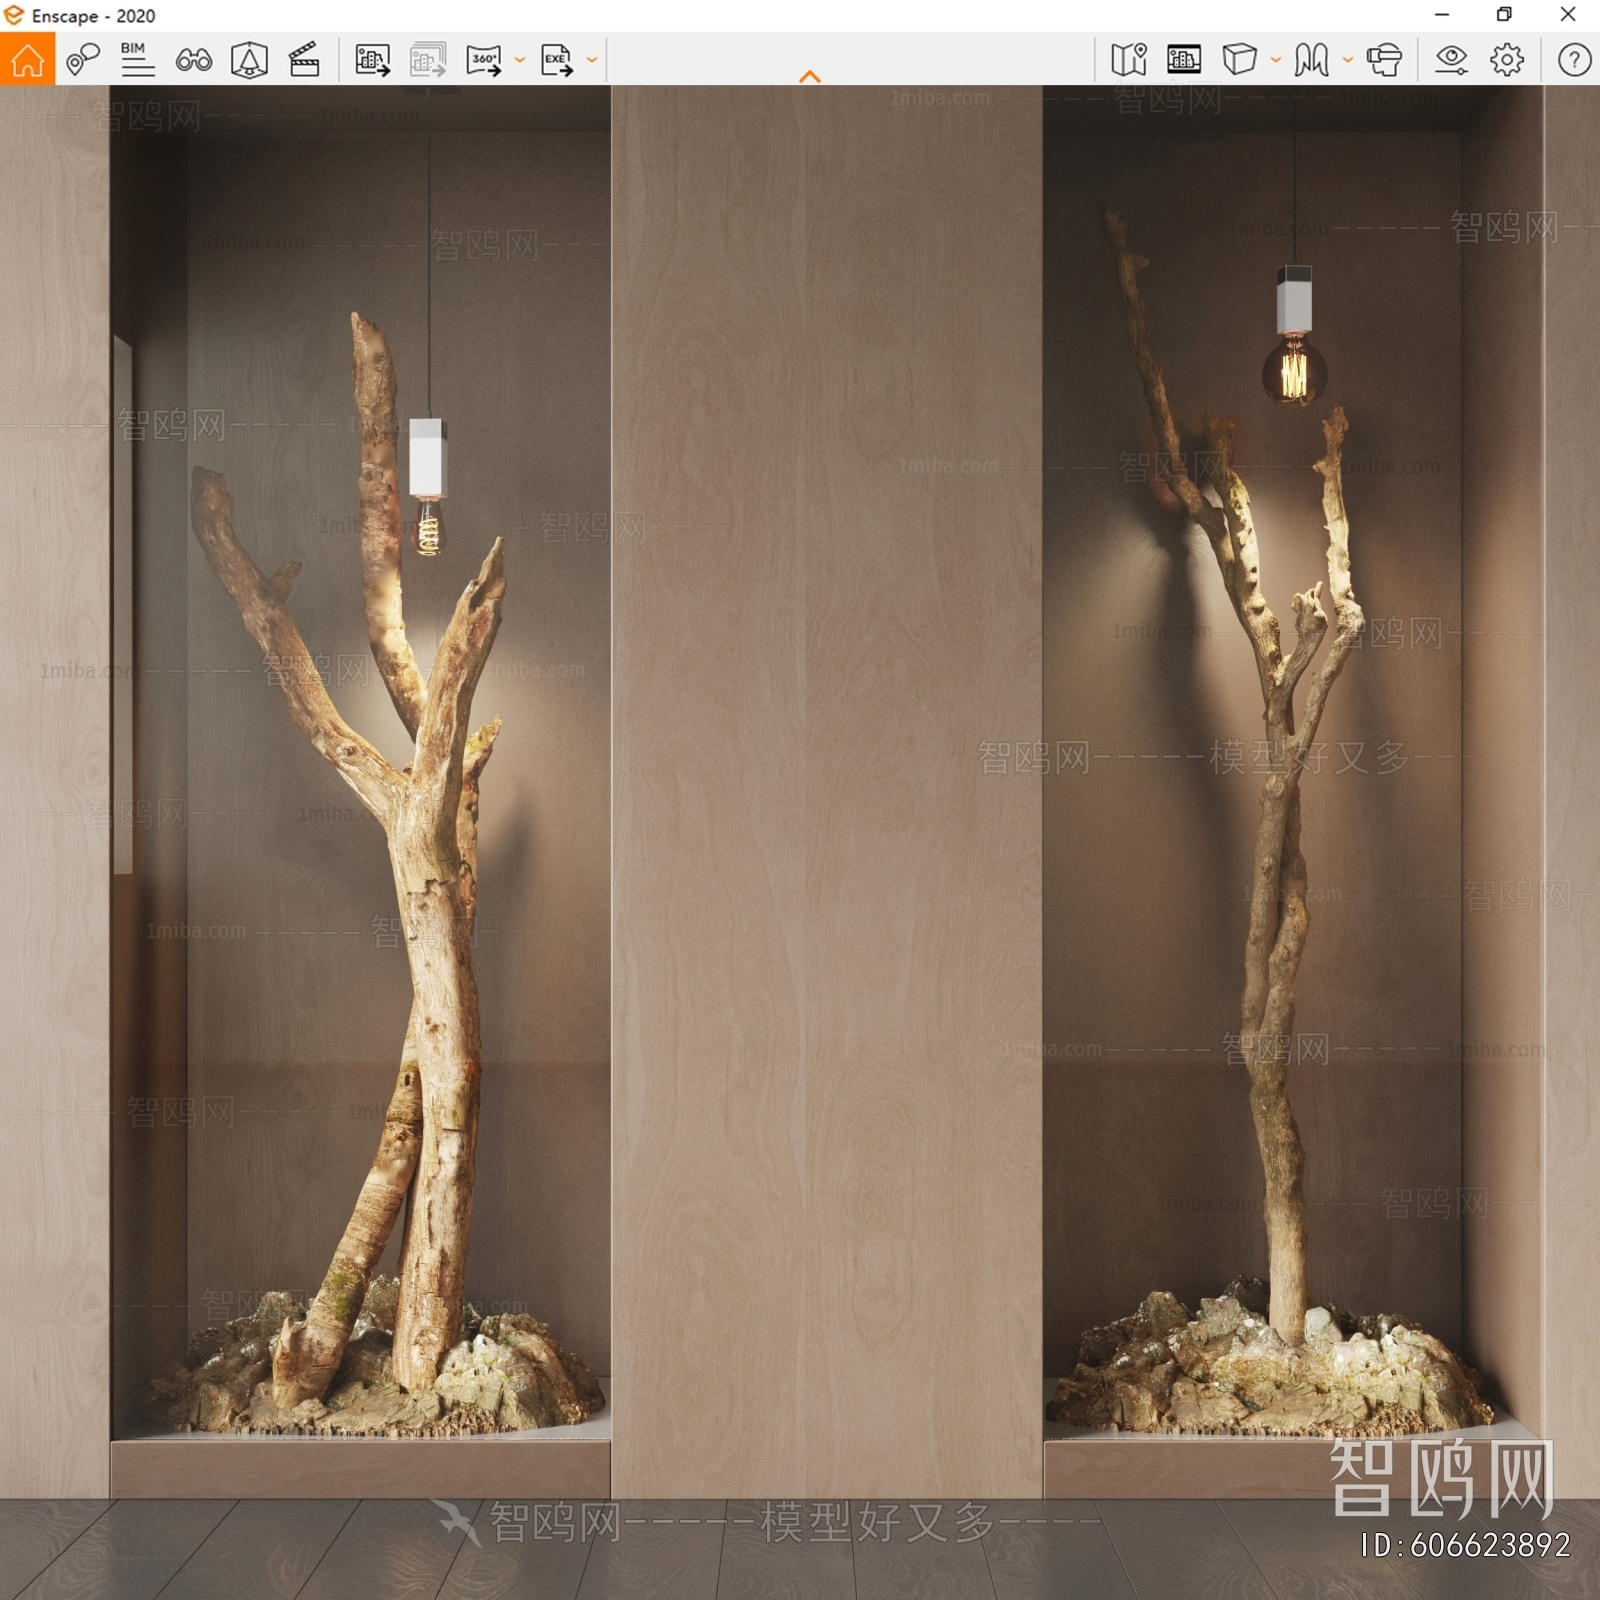Minimize the Enscape window
Image resolution: width=1600 pixels, height=1600 pixels.
coord(1442,15)
